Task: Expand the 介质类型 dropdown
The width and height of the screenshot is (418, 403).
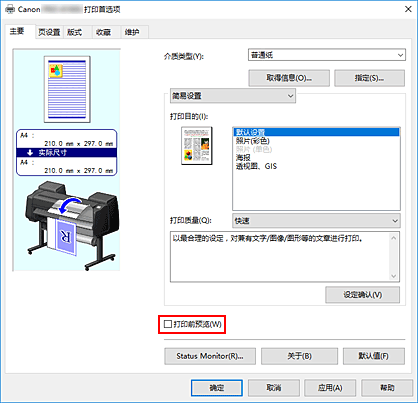Action: click(327, 55)
